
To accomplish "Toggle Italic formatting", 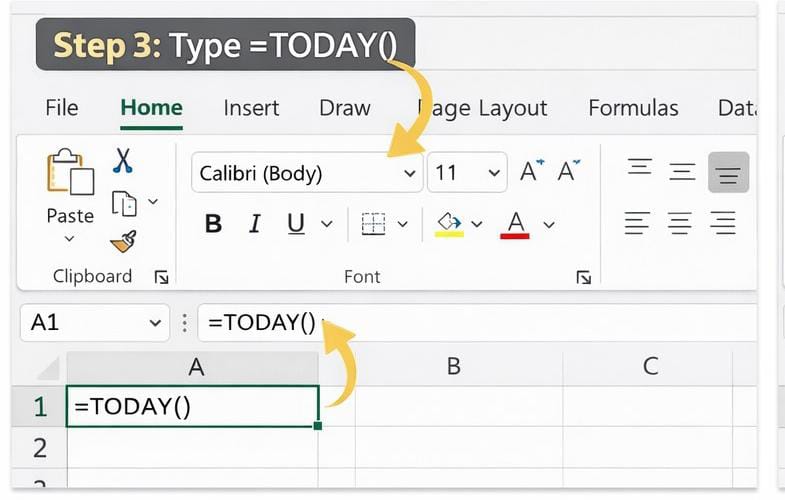I will (x=255, y=224).
